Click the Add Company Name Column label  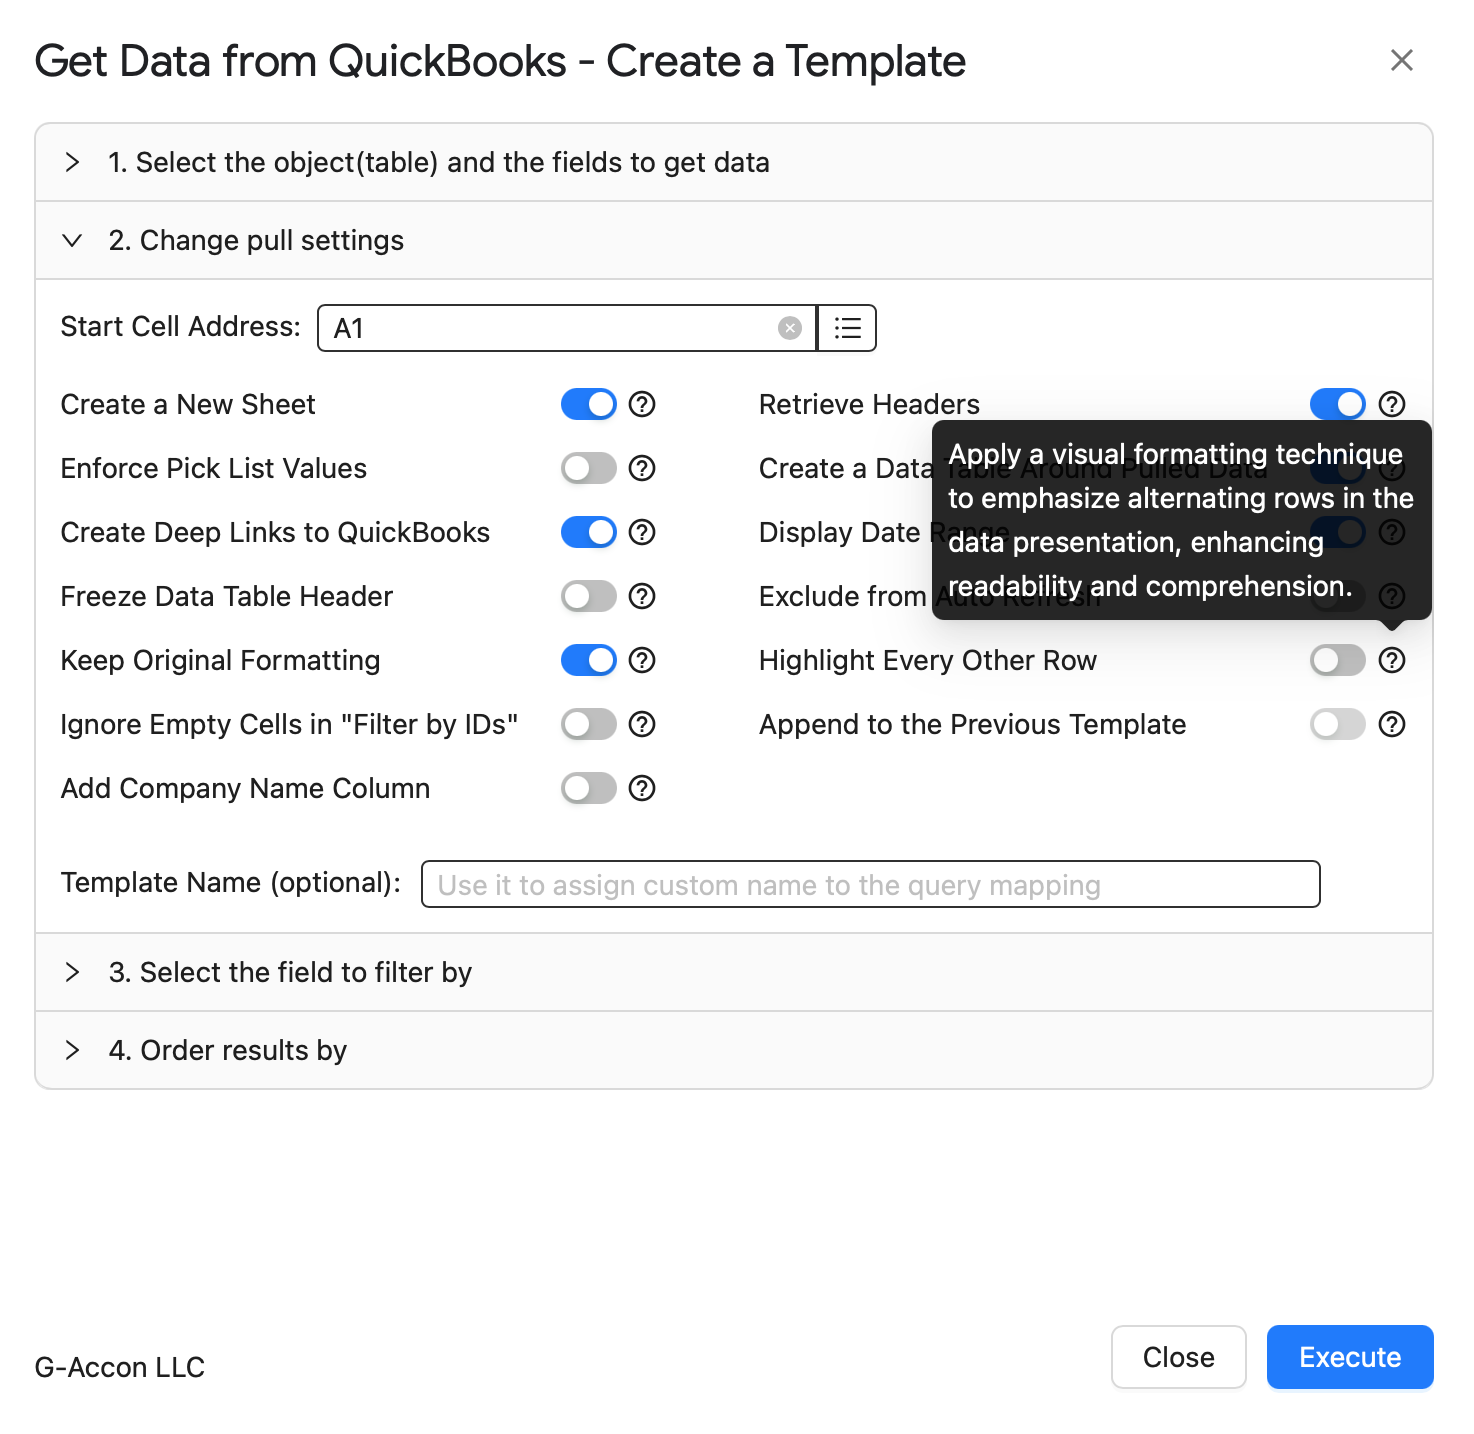[x=245, y=788]
